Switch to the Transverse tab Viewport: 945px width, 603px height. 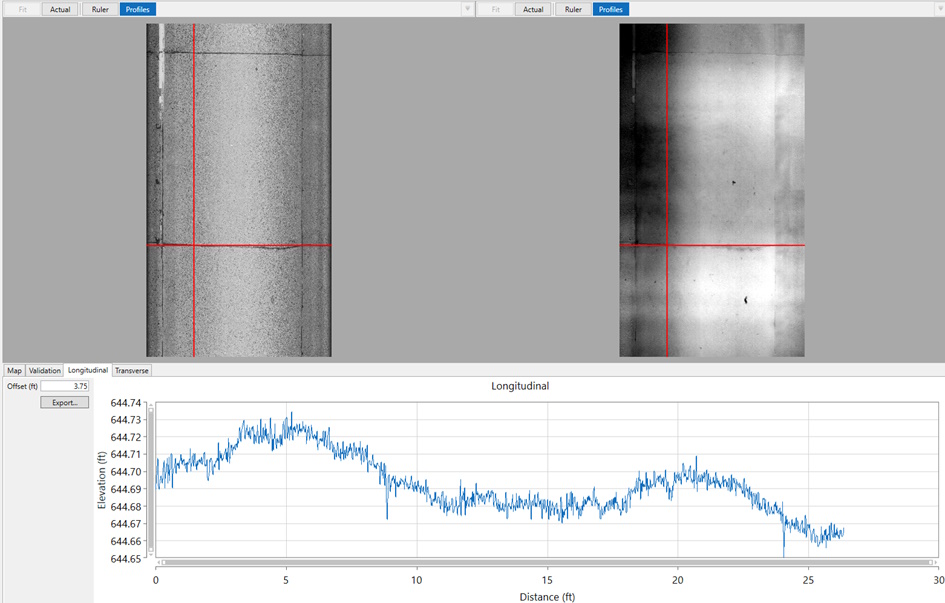click(x=131, y=370)
